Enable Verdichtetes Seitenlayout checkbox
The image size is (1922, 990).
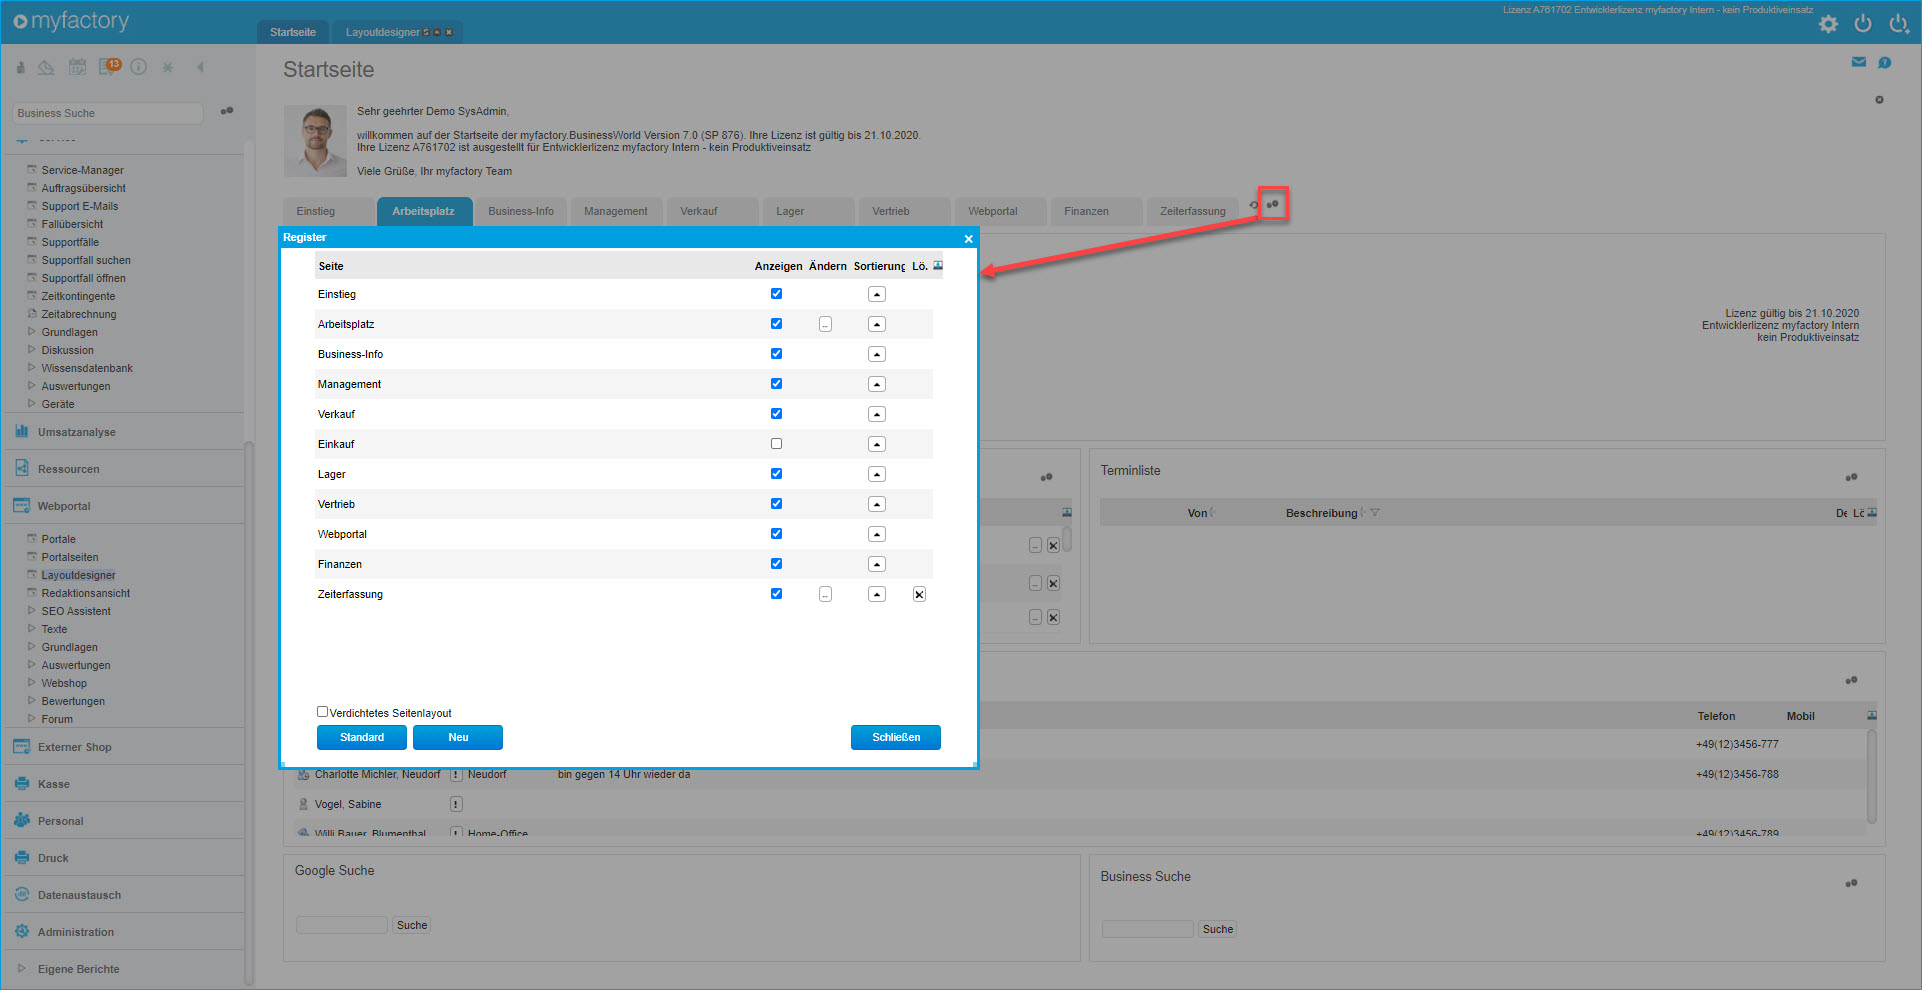point(322,712)
